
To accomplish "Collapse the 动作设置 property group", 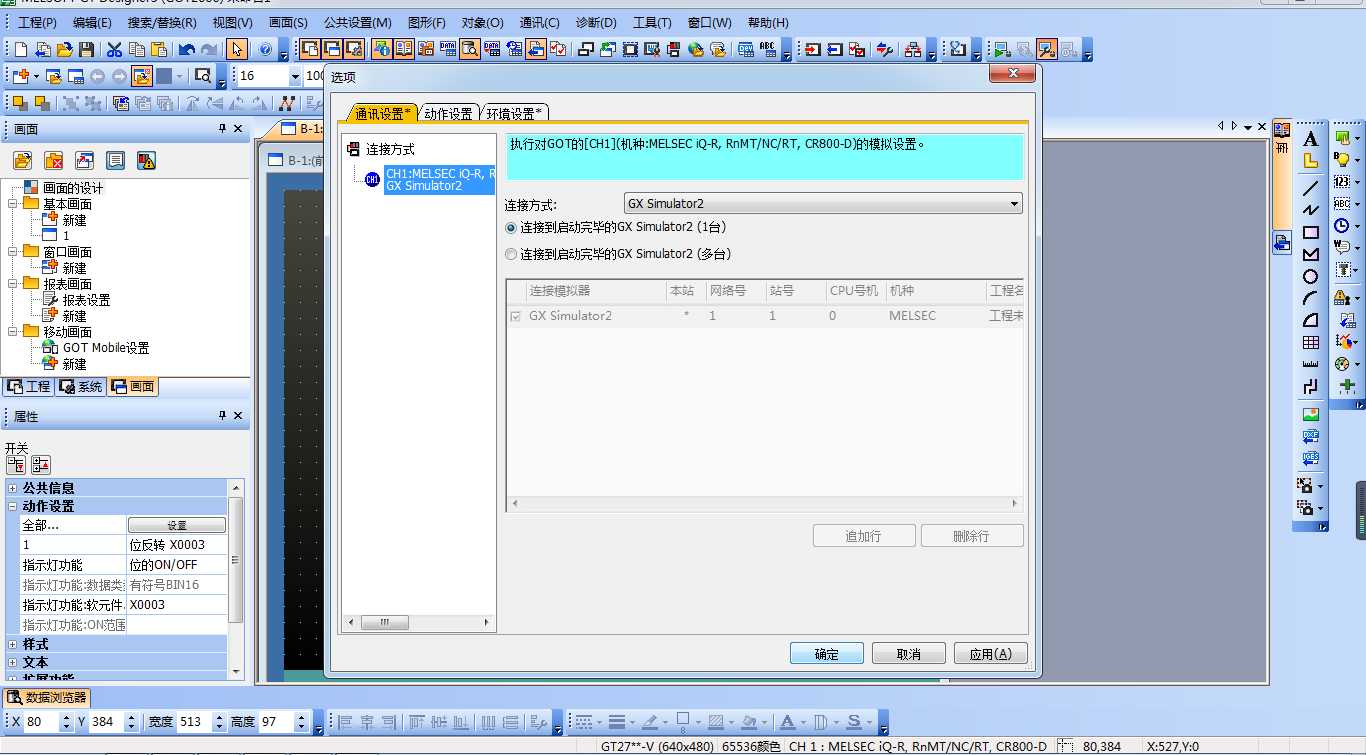I will coord(13,506).
